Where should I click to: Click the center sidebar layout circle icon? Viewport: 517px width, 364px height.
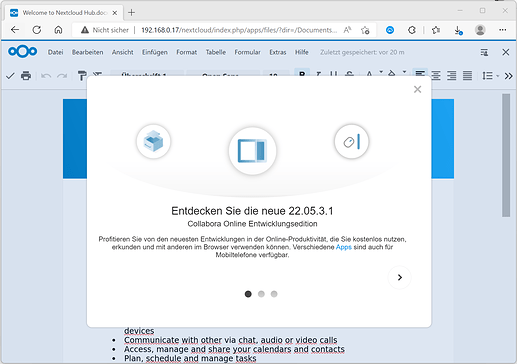[x=253, y=151]
